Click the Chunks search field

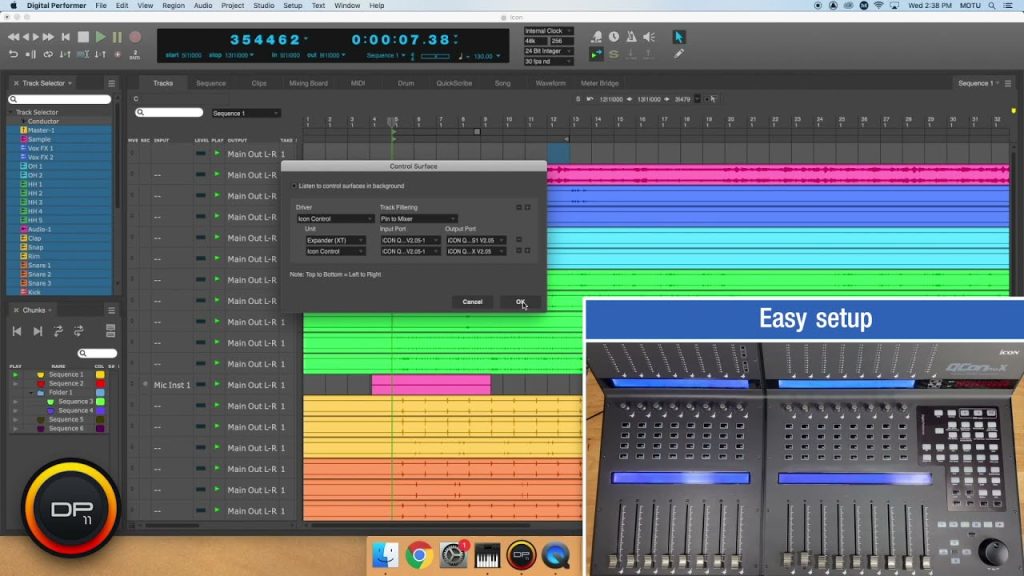97,353
